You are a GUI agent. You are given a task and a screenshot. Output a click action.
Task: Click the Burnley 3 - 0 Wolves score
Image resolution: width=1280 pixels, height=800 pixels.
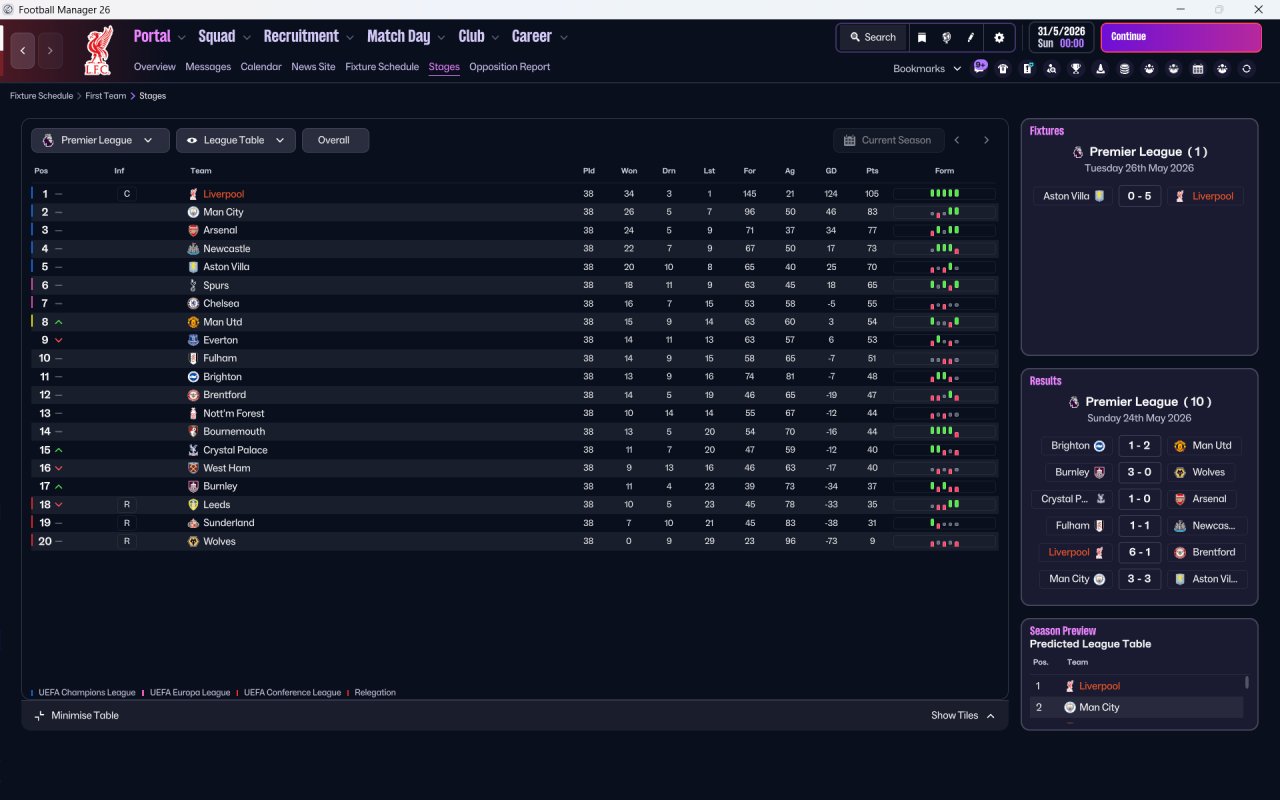pos(1139,472)
